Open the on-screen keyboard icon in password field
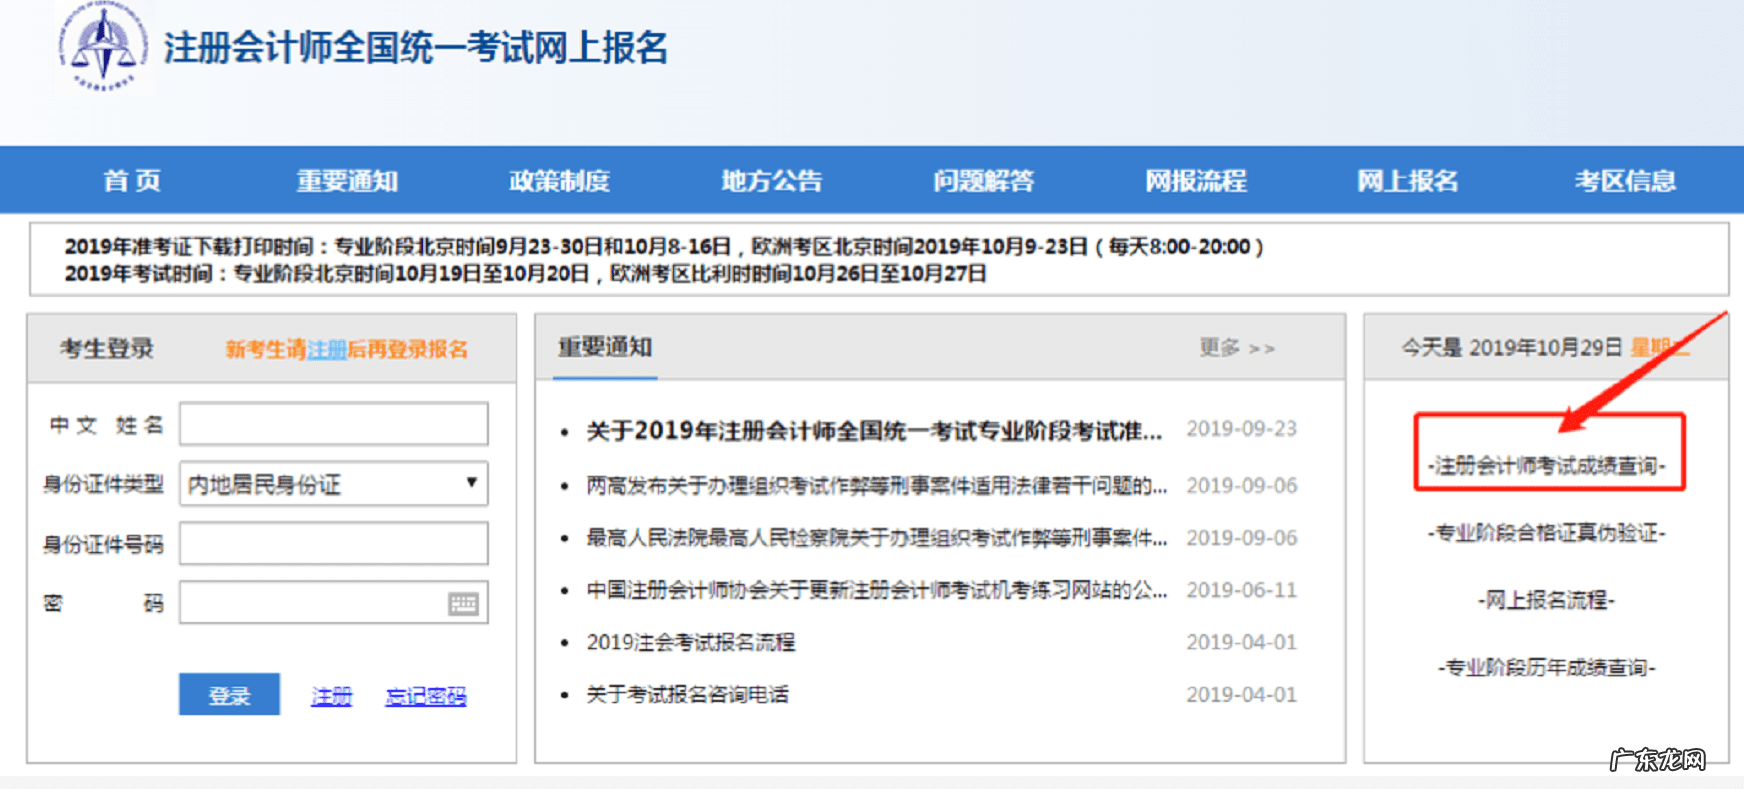 pos(463,603)
